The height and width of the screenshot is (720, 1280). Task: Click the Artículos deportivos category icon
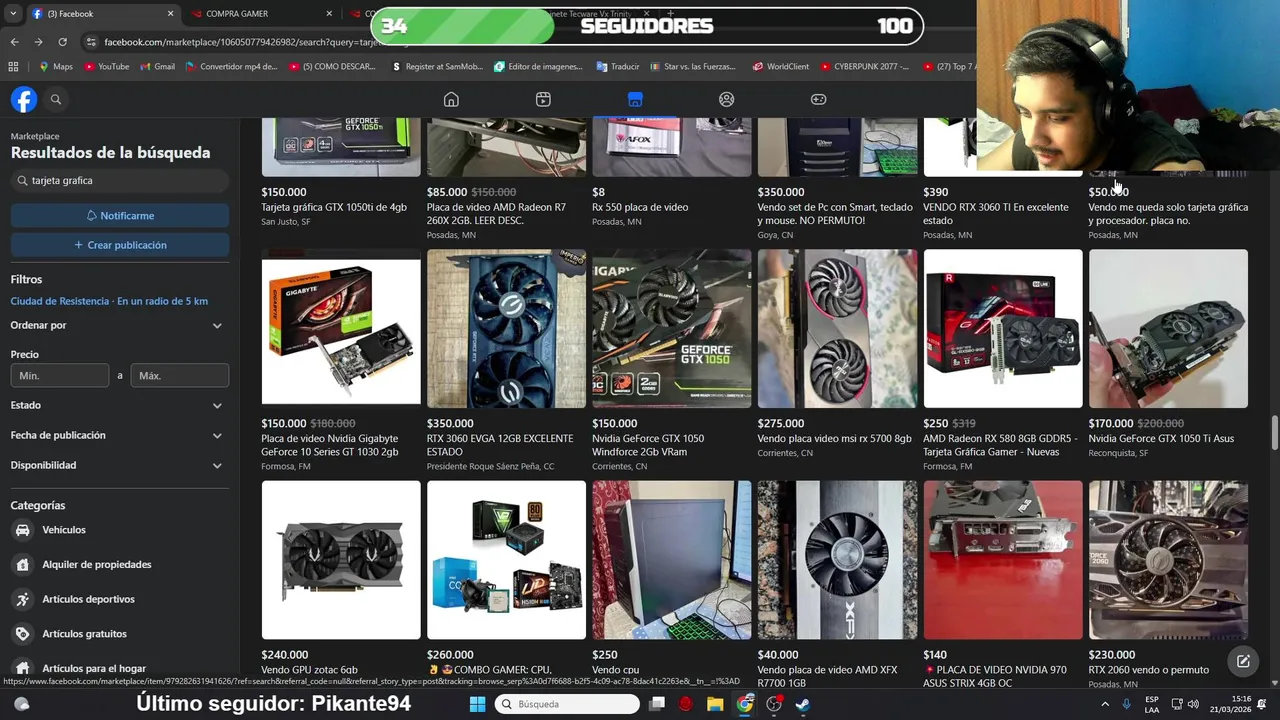click(x=22, y=599)
